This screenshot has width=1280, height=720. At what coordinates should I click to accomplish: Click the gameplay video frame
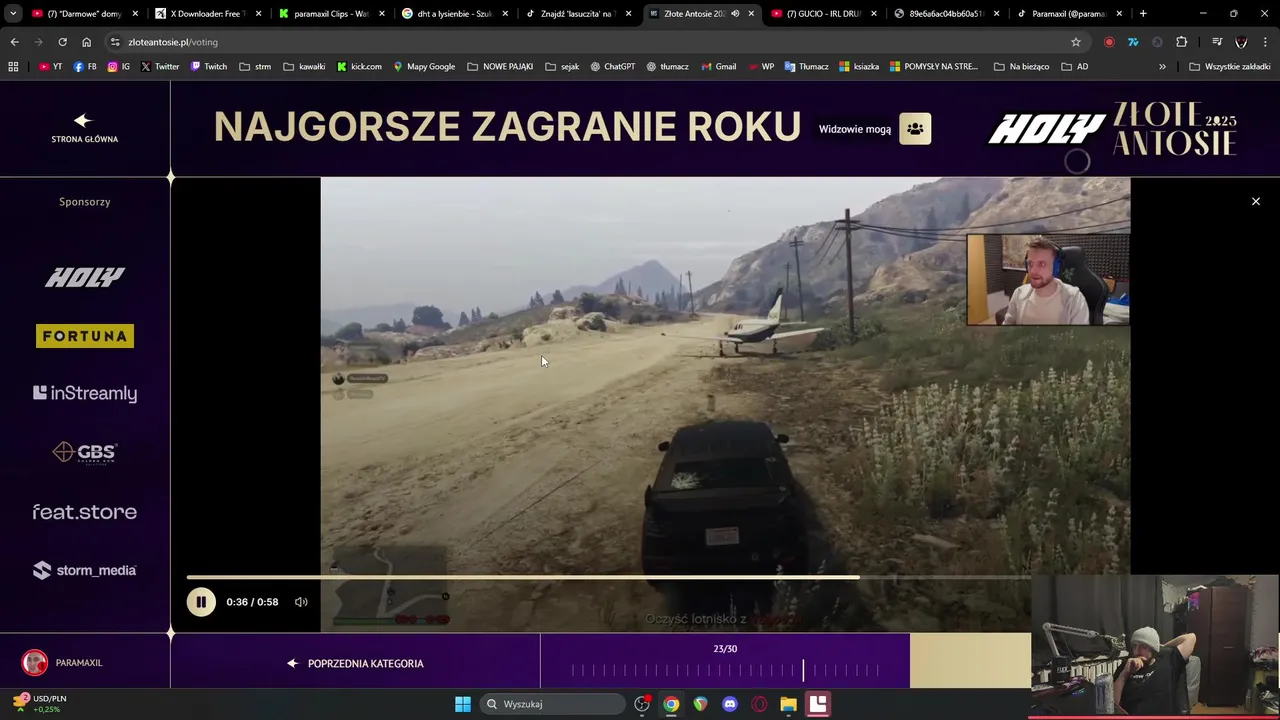(x=725, y=404)
